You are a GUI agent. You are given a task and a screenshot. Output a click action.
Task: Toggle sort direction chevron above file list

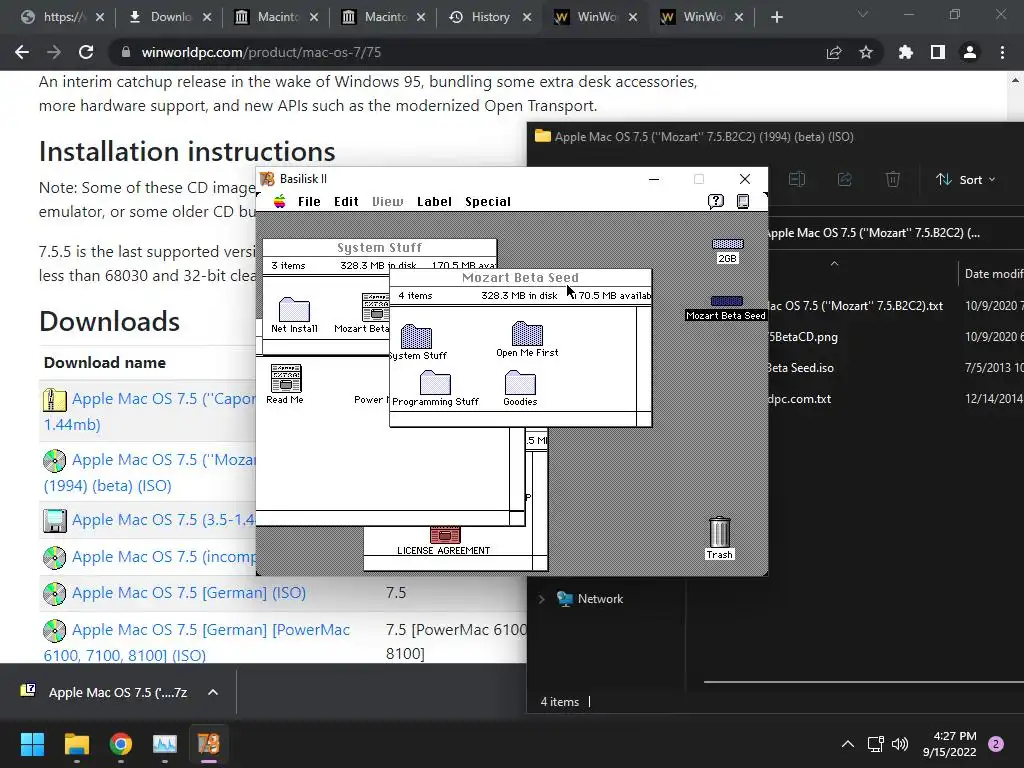(x=834, y=263)
